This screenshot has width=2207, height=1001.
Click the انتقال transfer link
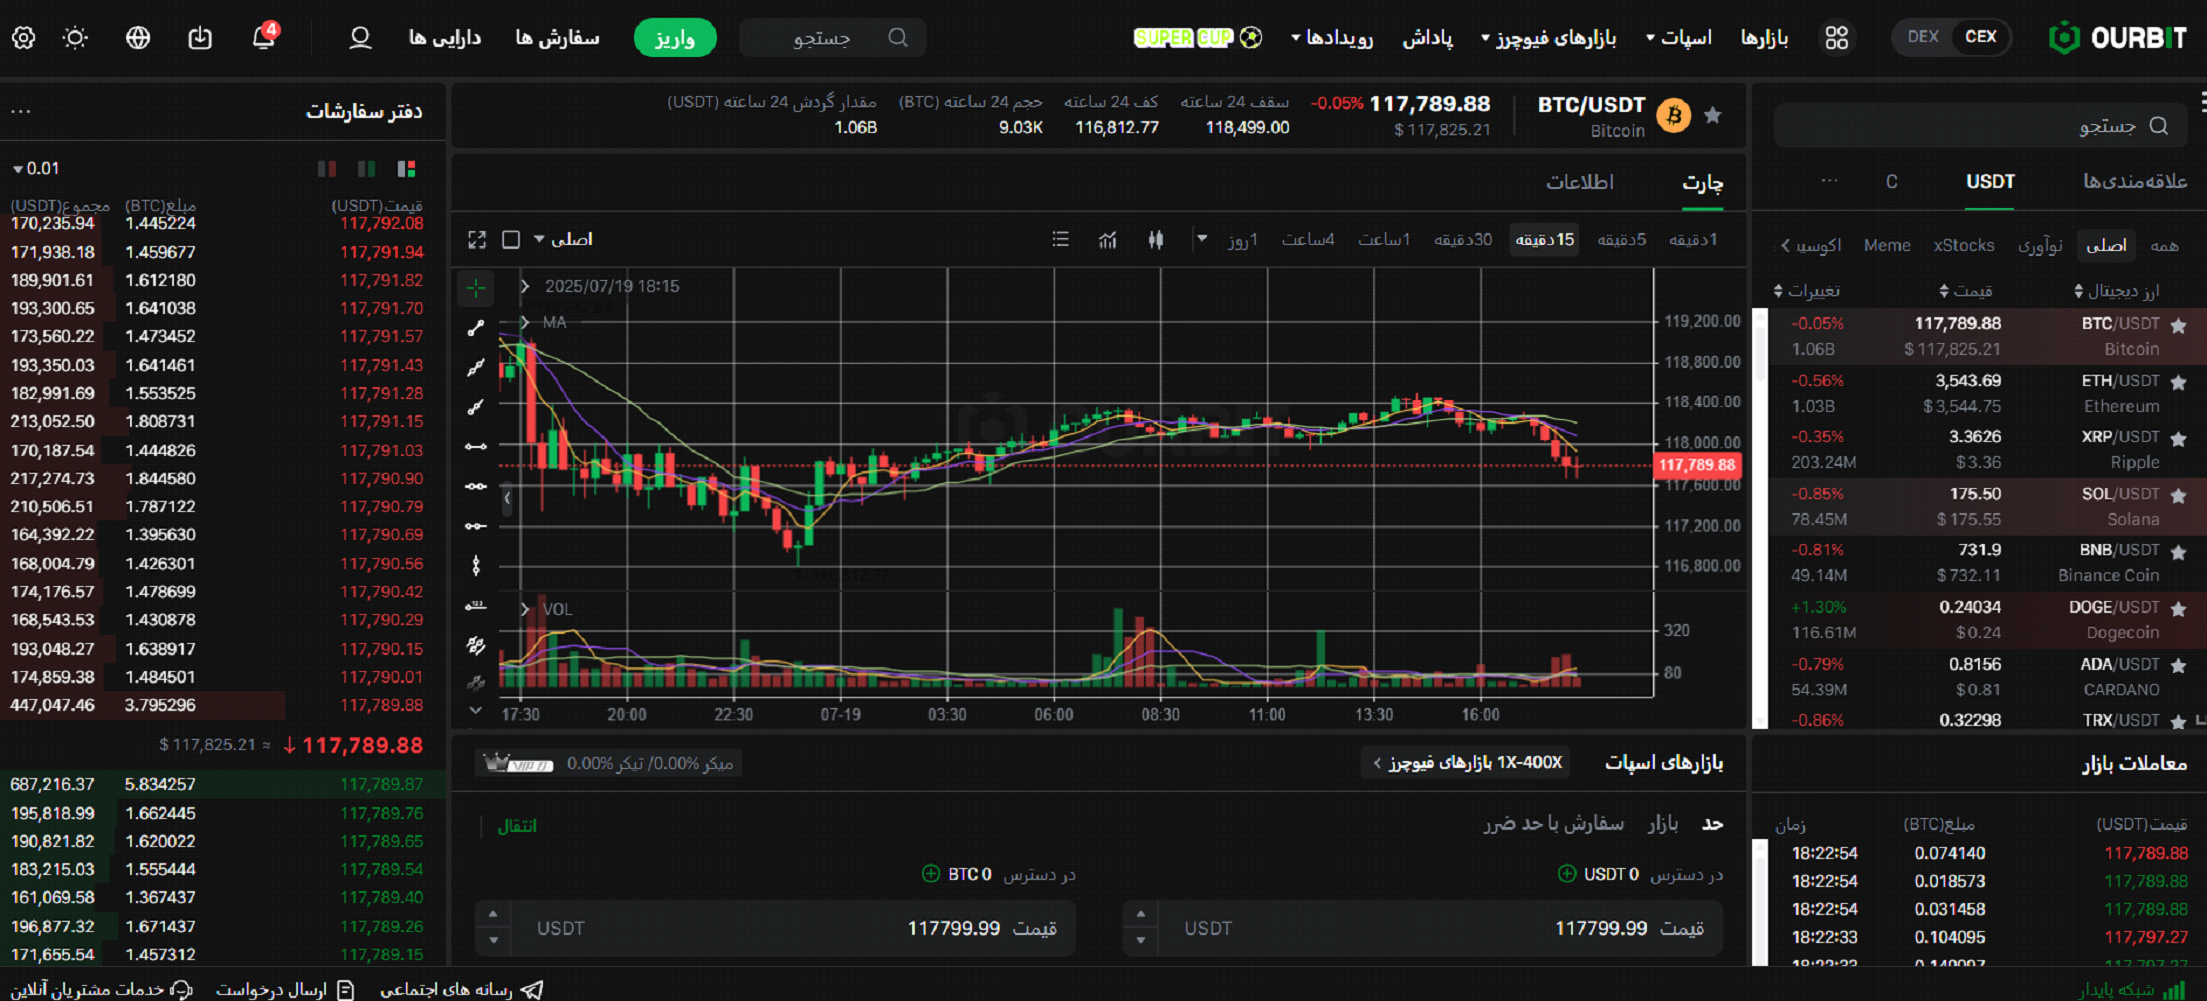click(x=517, y=826)
